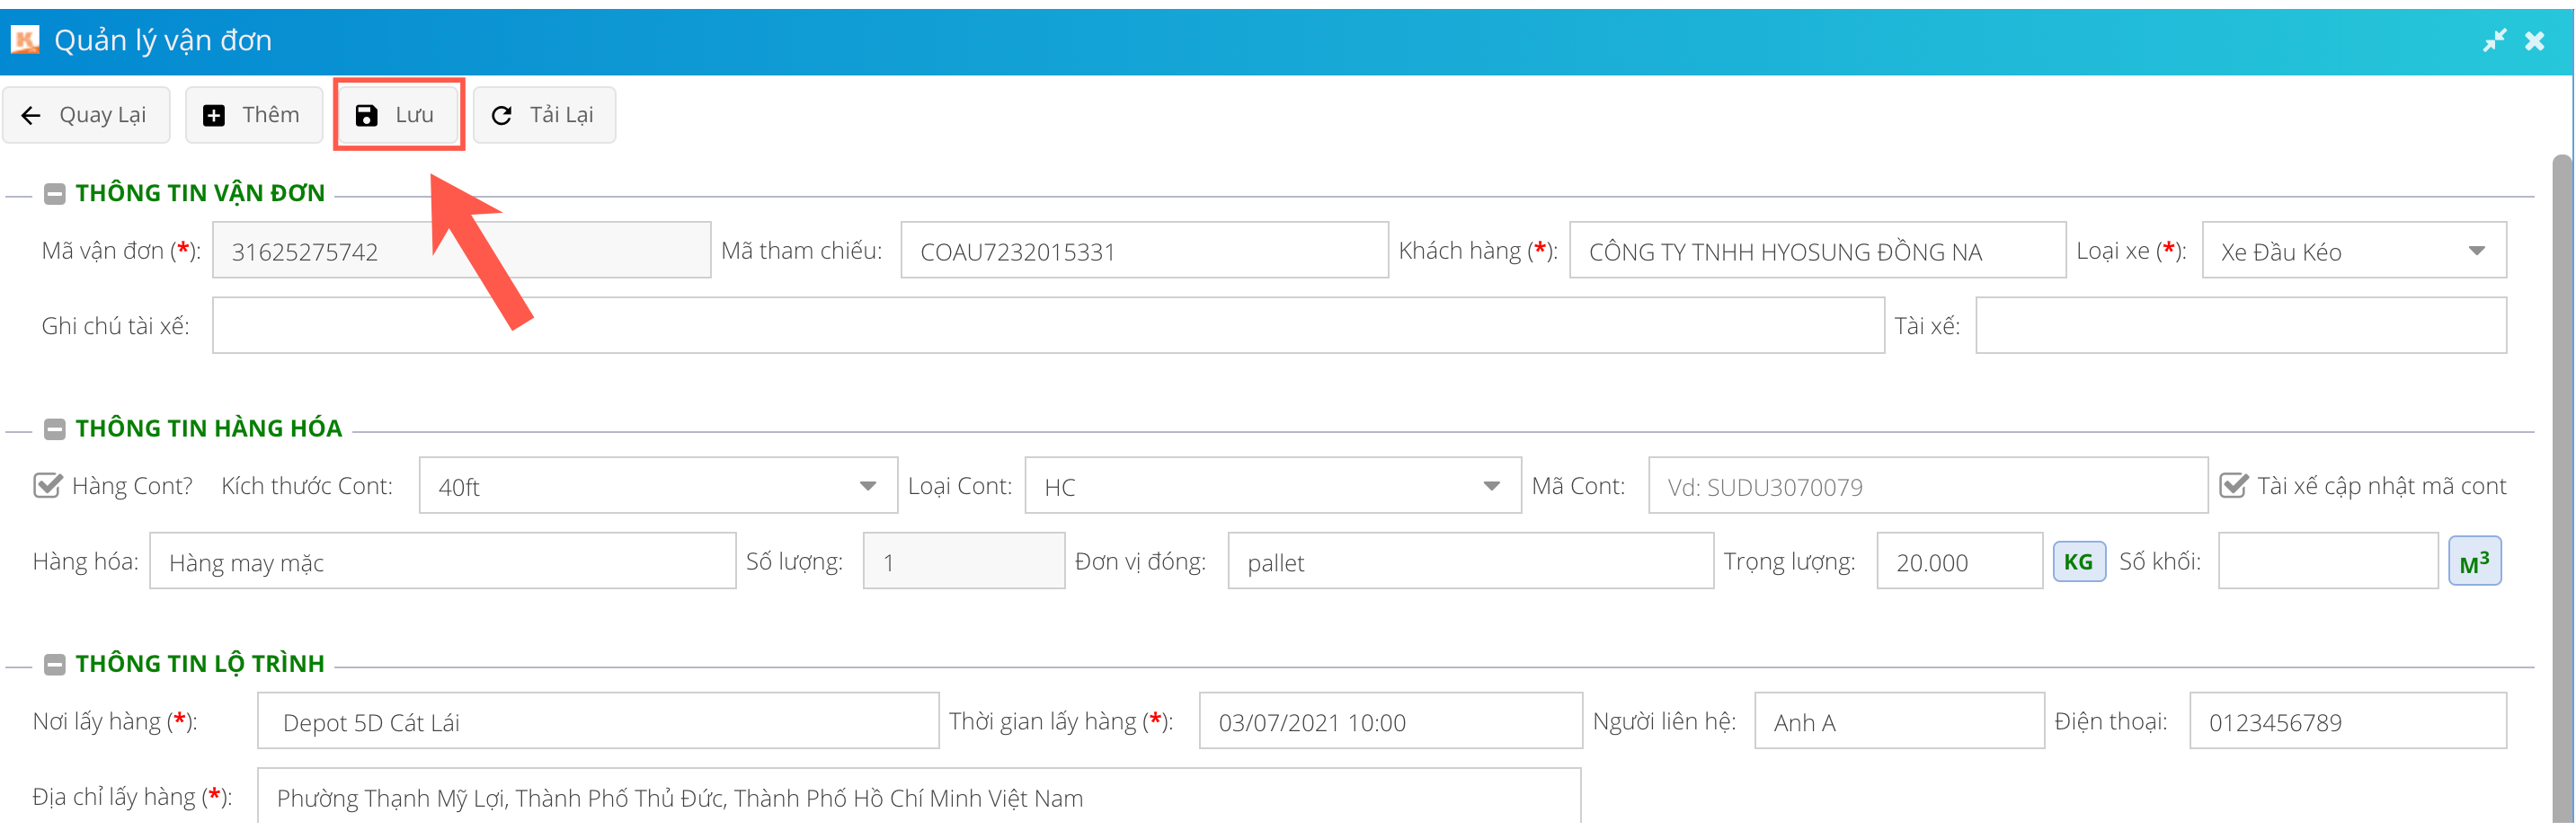Click the app logo in title bar

click(24, 40)
